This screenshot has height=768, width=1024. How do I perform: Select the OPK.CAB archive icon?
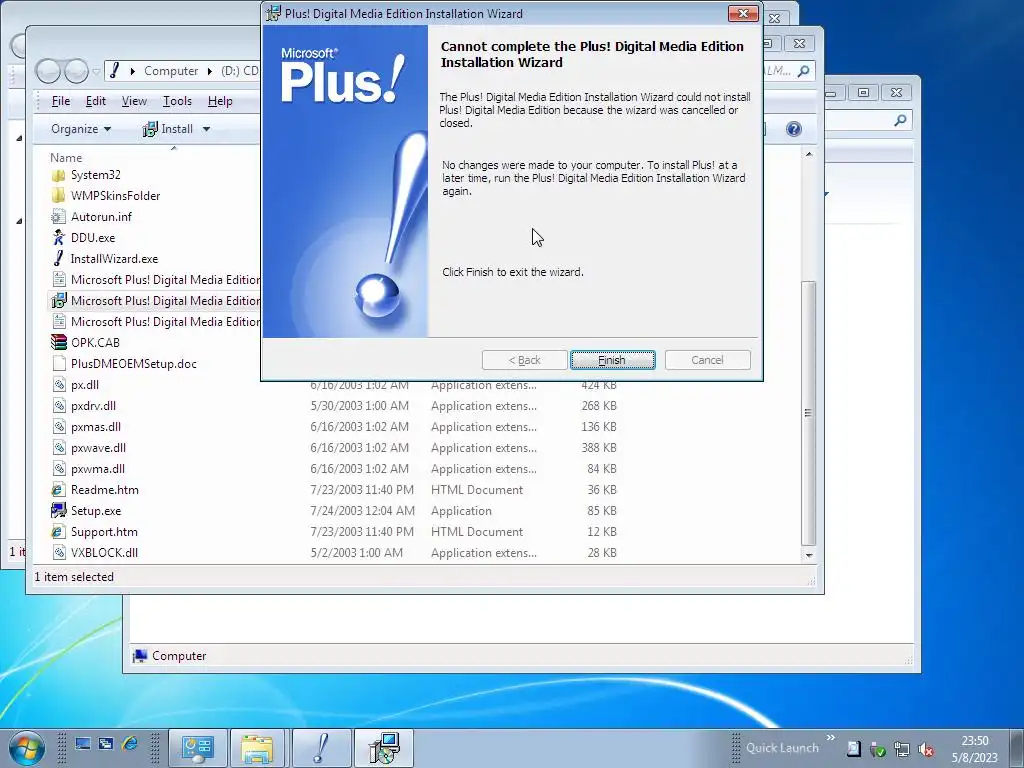(58, 342)
